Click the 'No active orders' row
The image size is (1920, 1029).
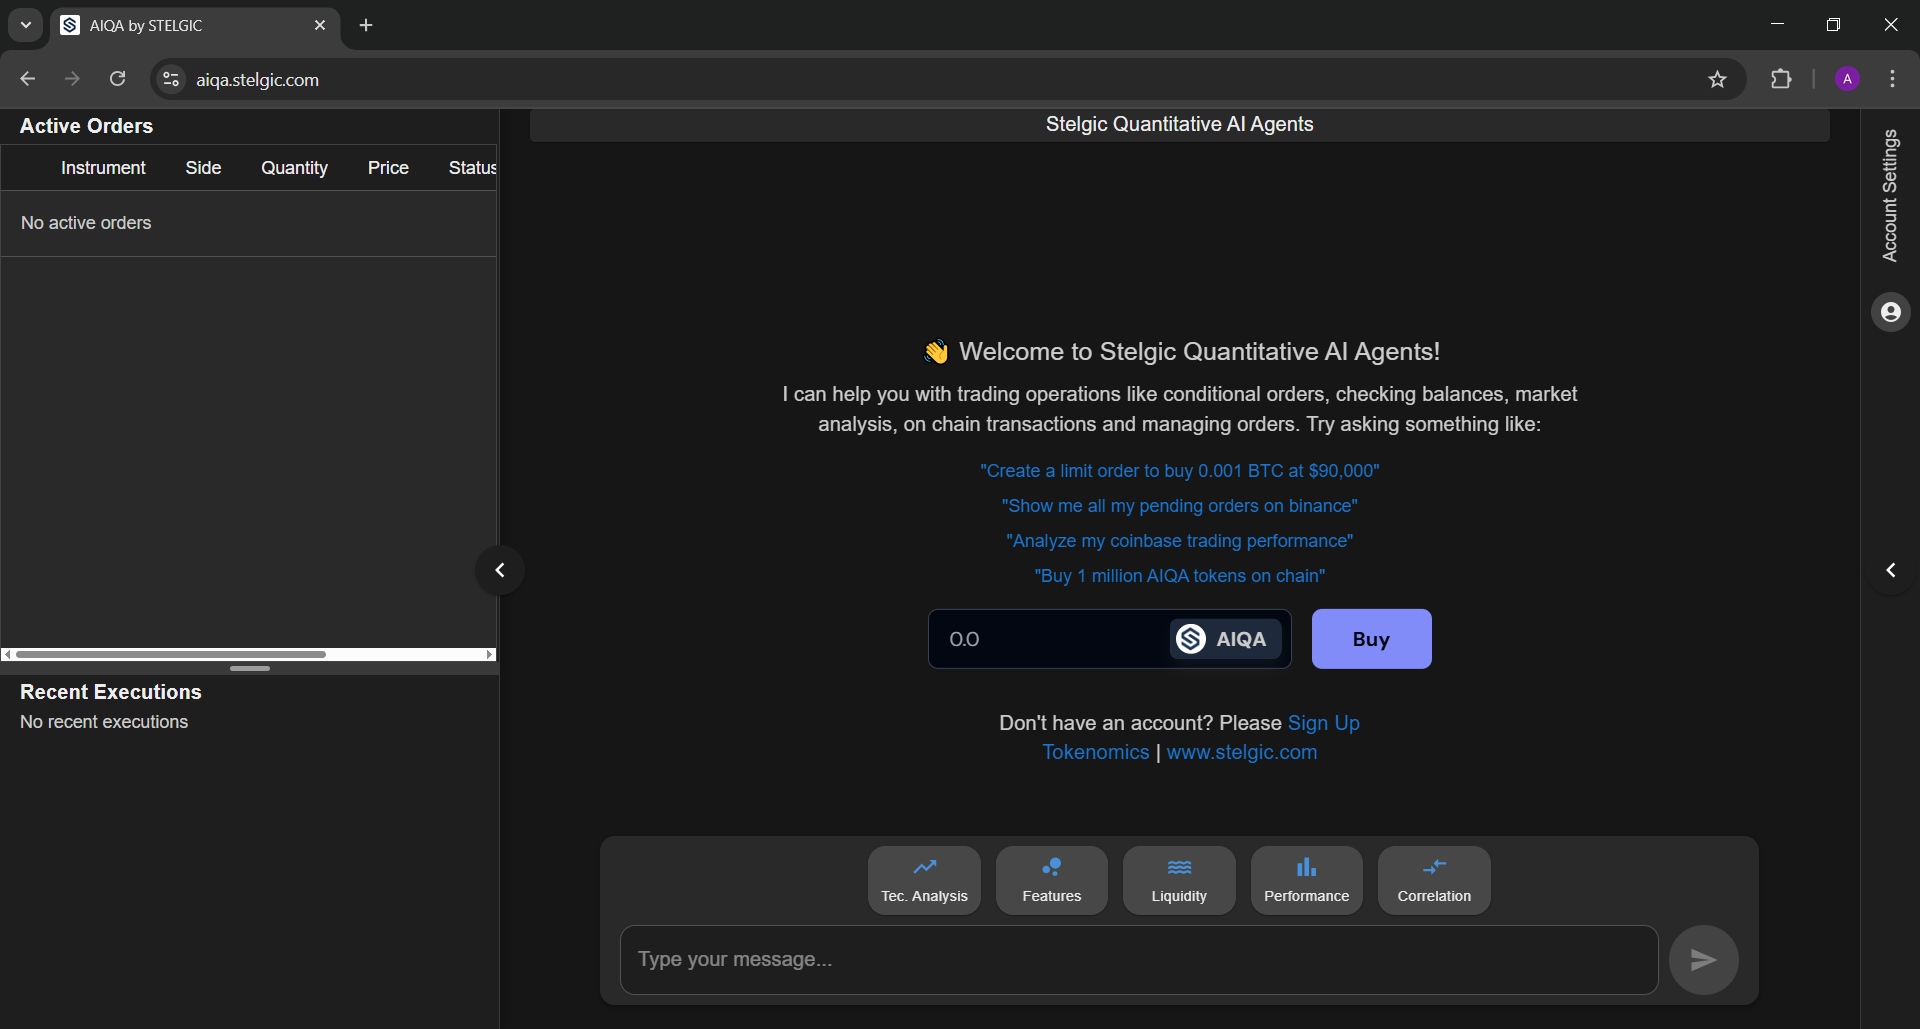249,223
